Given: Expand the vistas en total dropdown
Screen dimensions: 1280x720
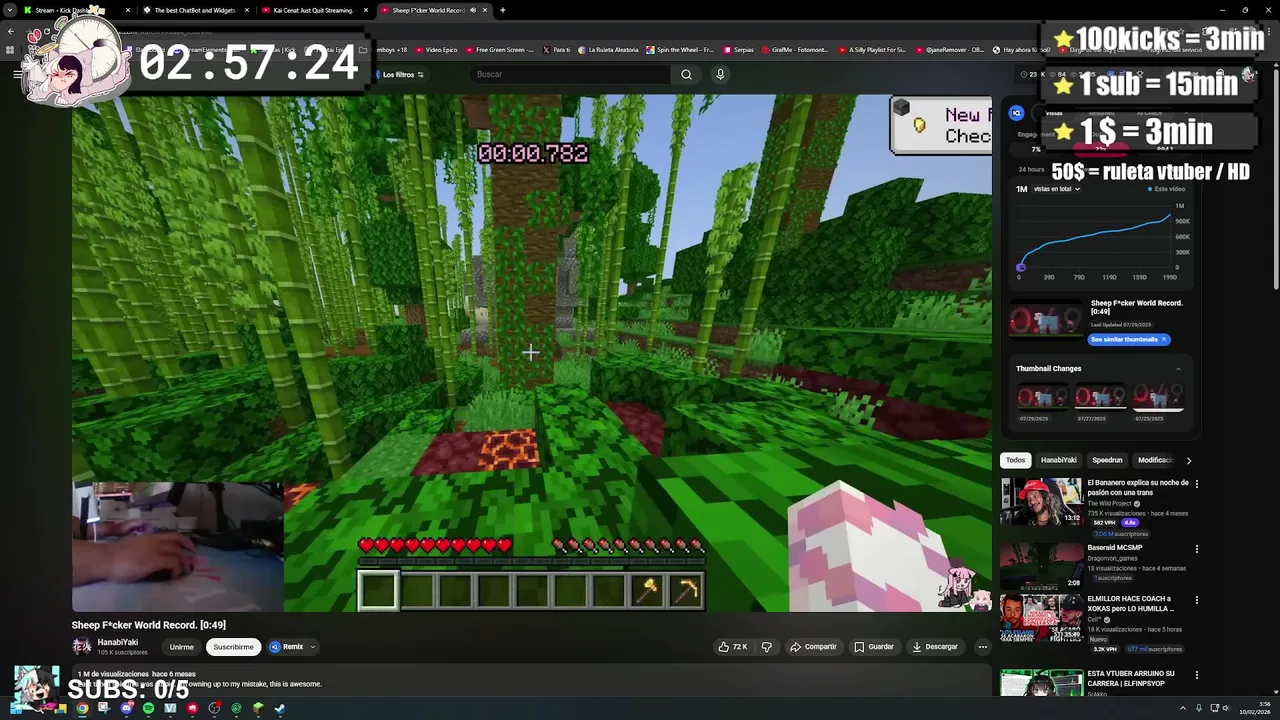Looking at the screenshot, I should point(1055,189).
